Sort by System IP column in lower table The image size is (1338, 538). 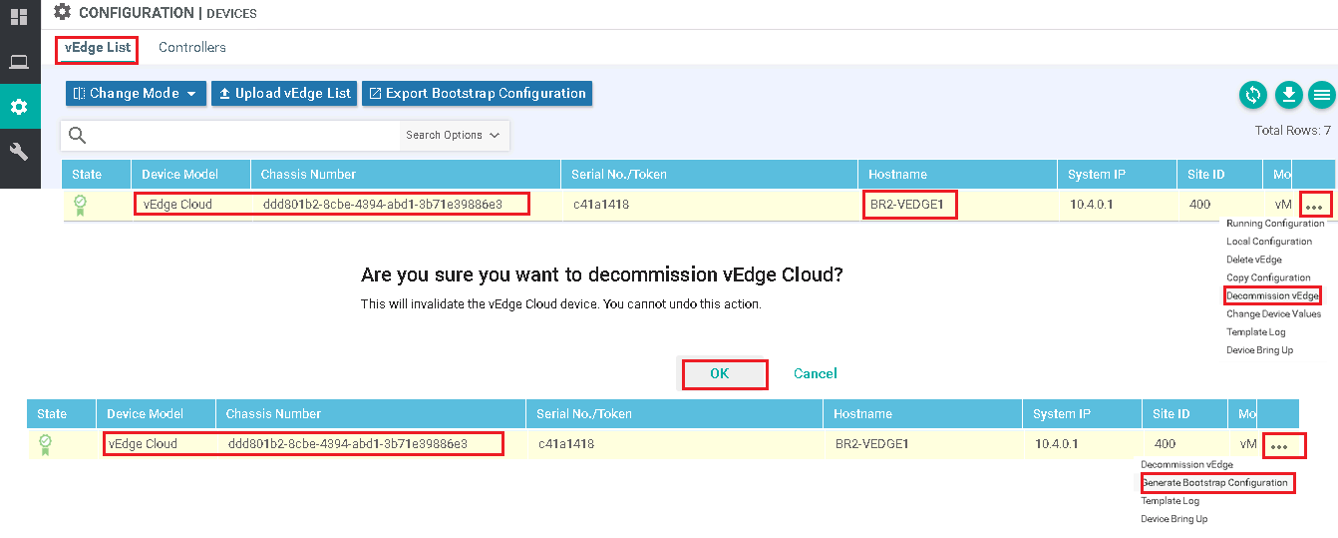[1062, 413]
